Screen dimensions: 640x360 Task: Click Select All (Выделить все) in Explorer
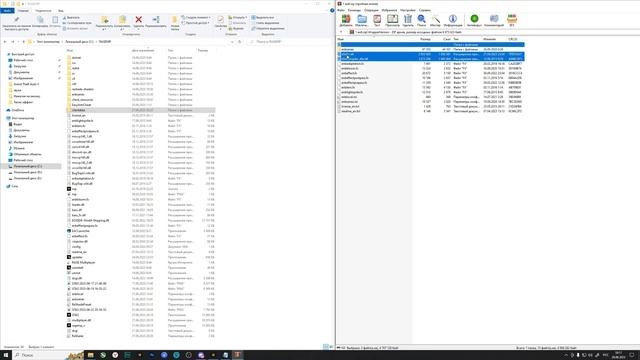click(263, 18)
